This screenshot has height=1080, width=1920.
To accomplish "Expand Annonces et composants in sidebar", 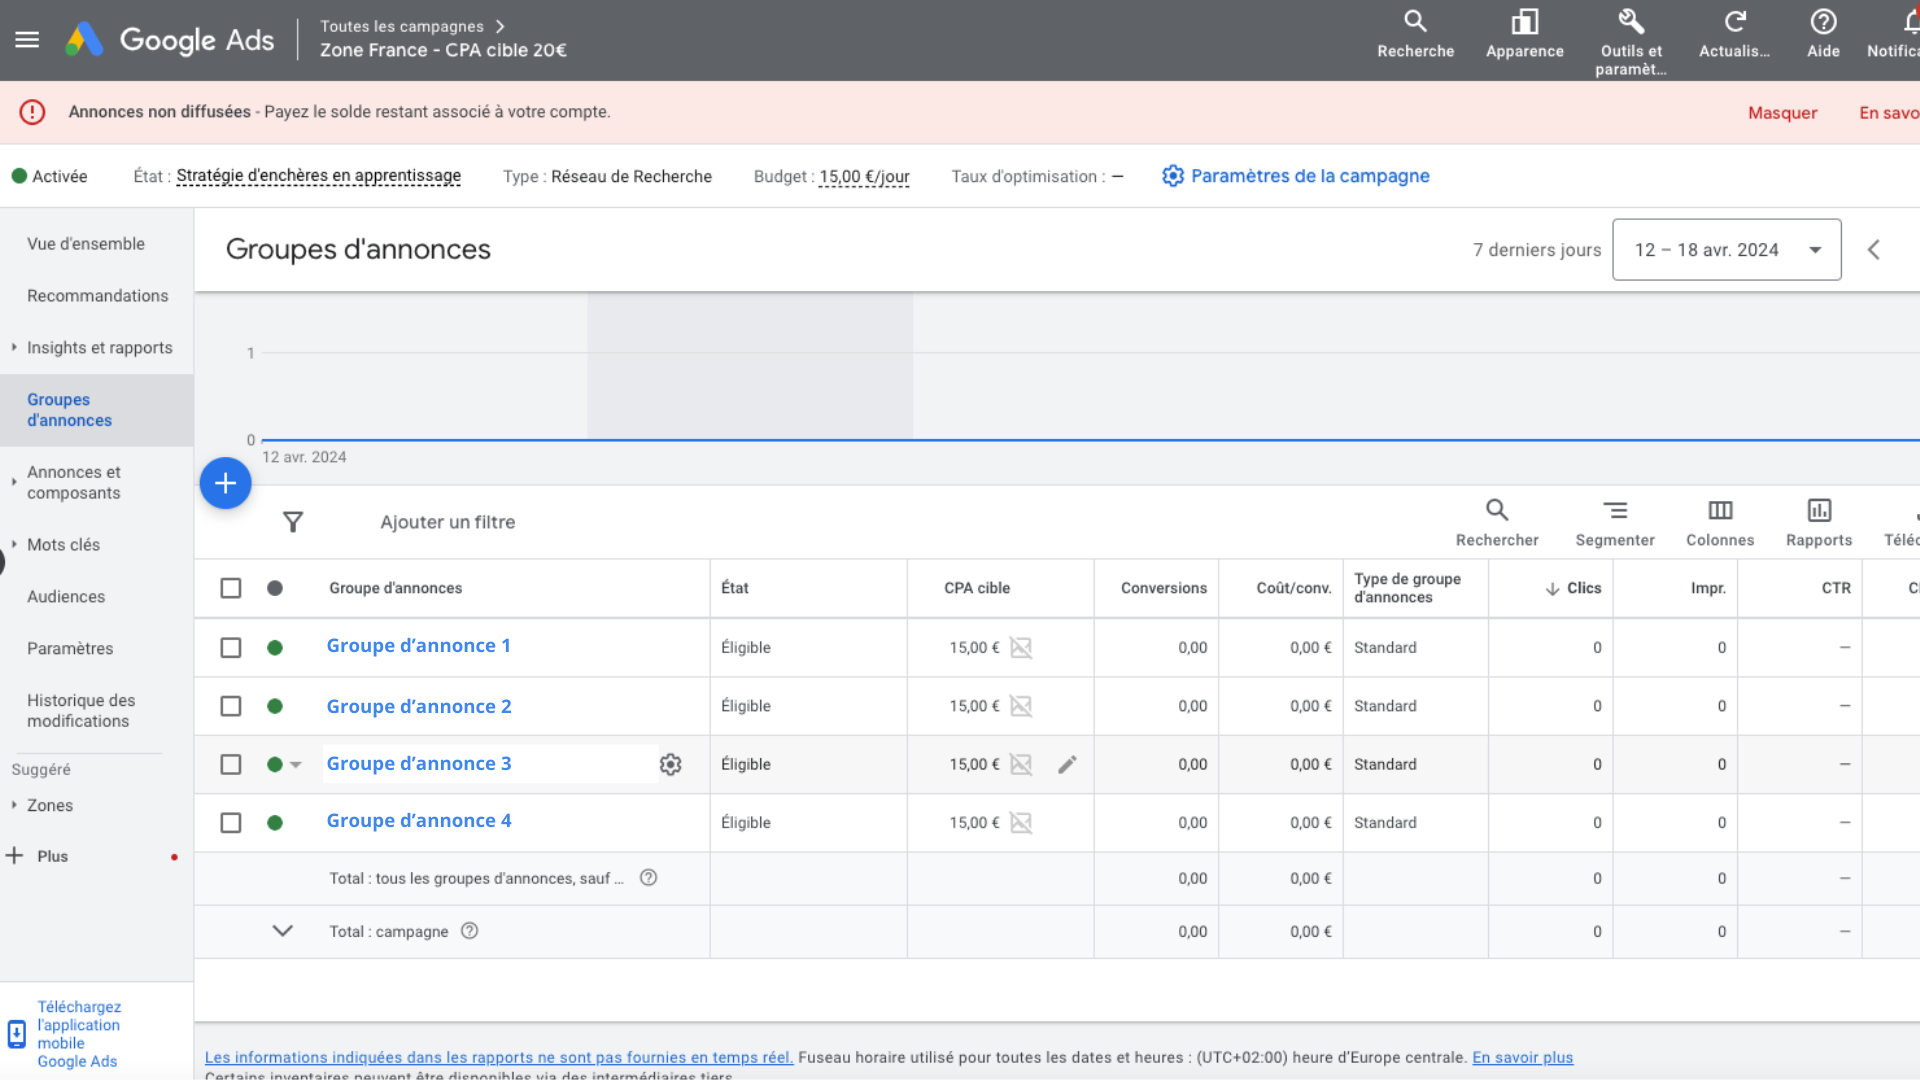I will pos(14,482).
